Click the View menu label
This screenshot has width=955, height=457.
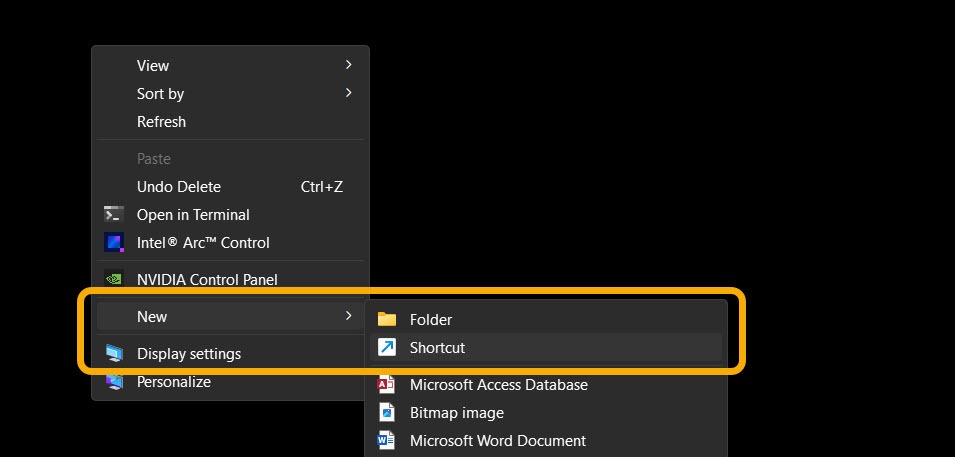pyautogui.click(x=153, y=66)
